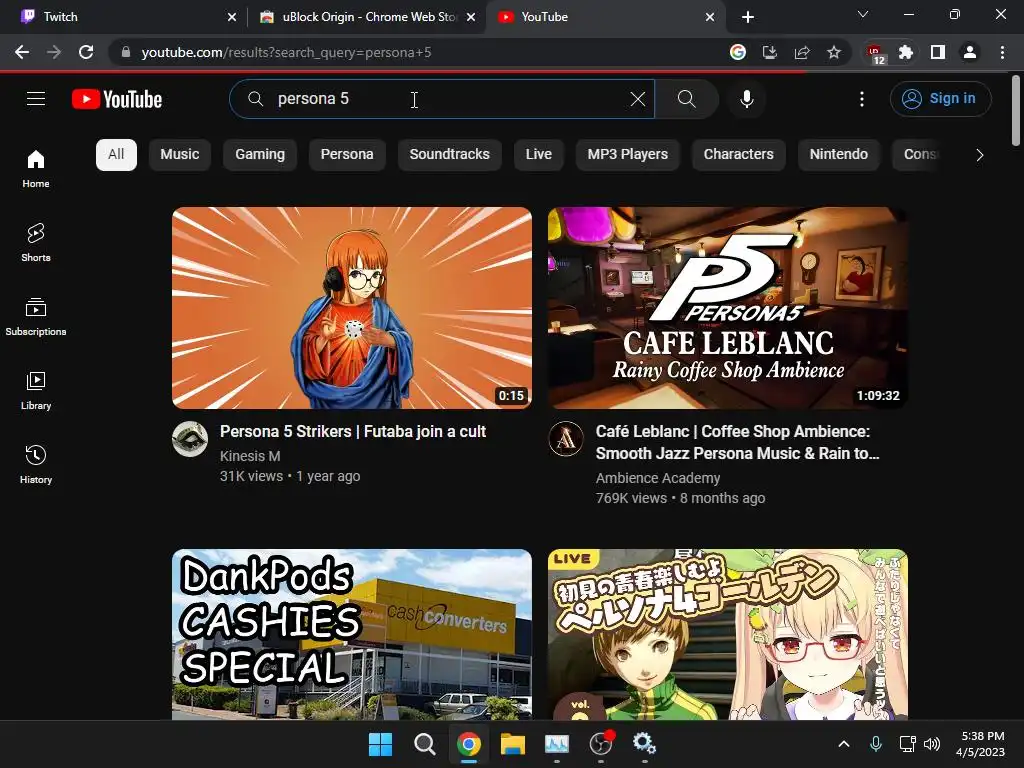The image size is (1024, 768).
Task: Select the Persona filter chip
Action: tap(347, 155)
